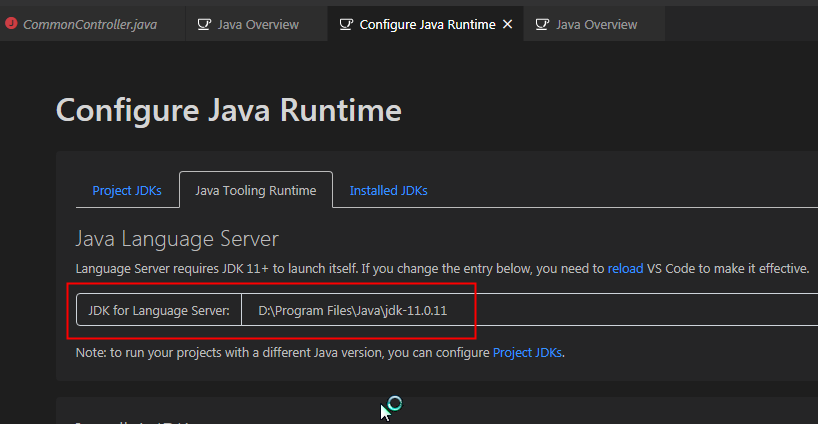Click the Java Language Server section heading

(177, 238)
